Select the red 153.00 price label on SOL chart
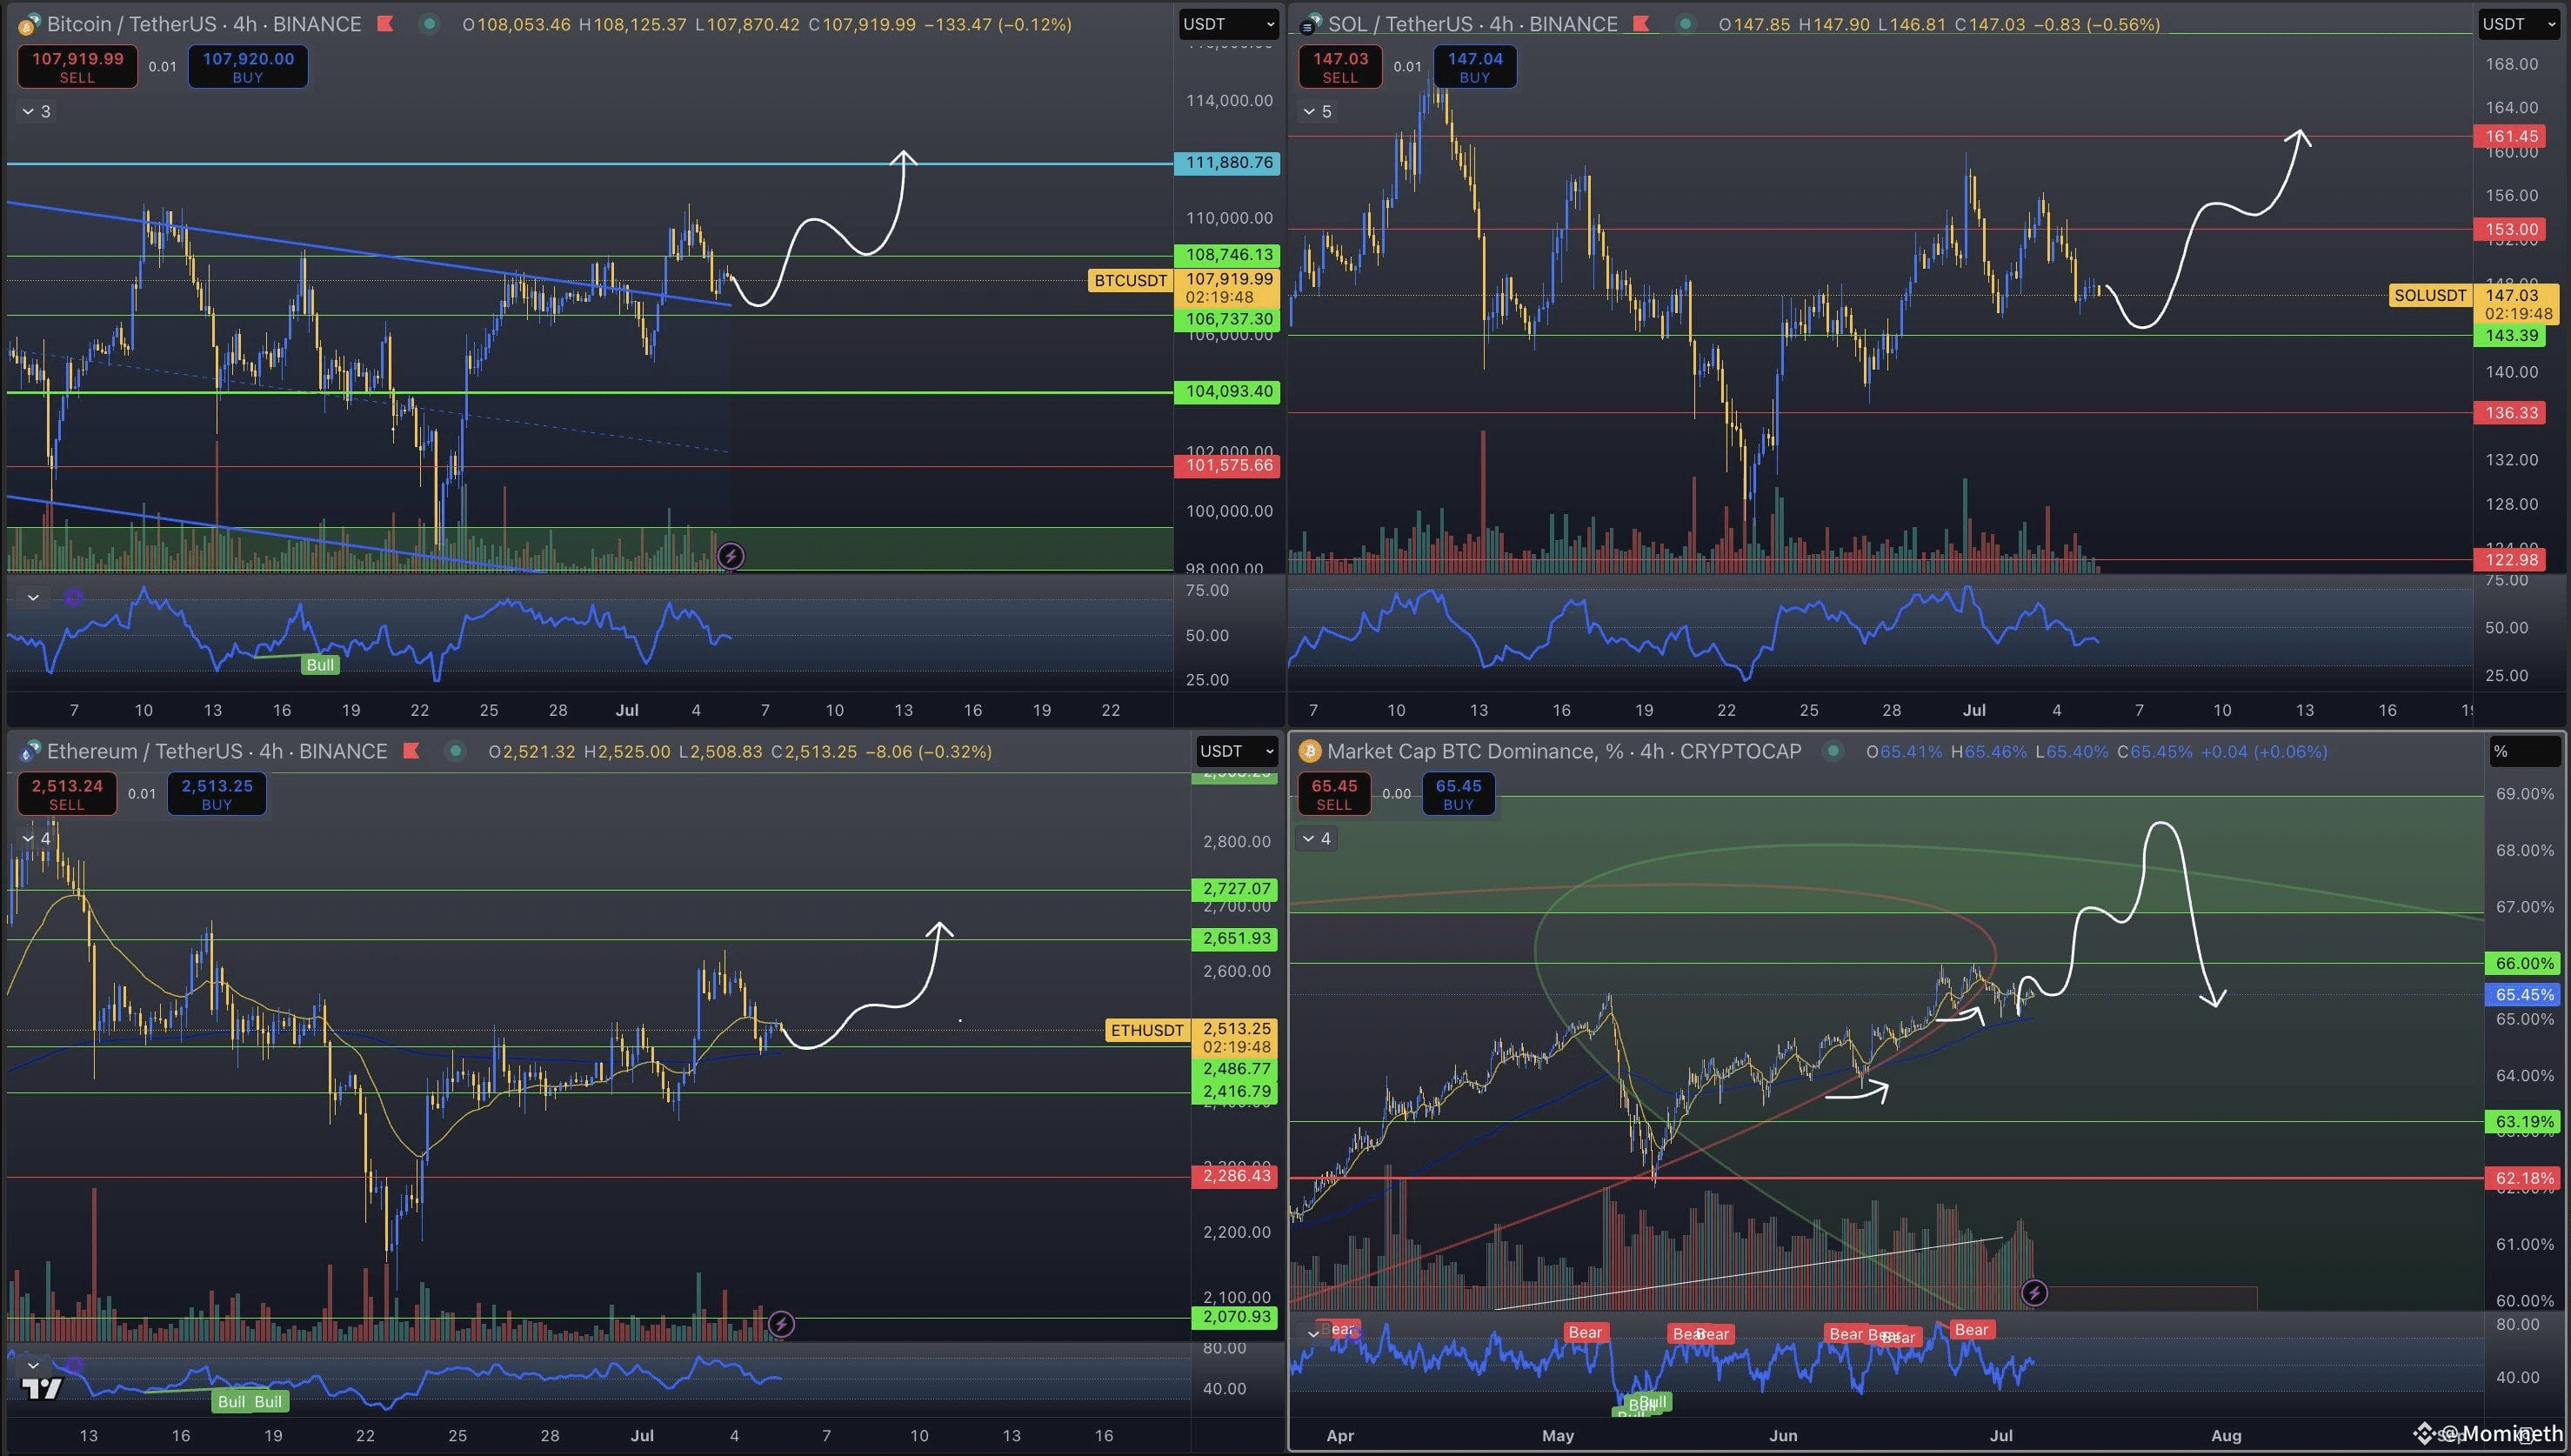The height and width of the screenshot is (1456, 2571). tap(2511, 230)
